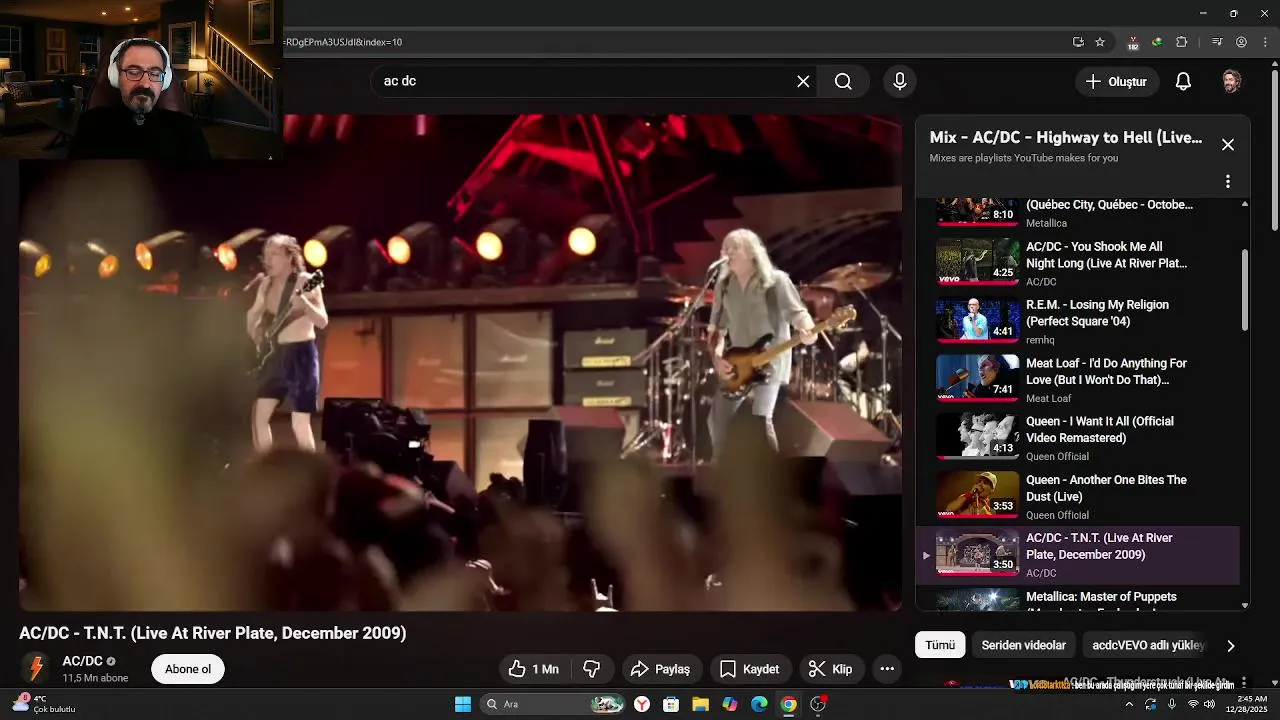
Task: Select the Seriden videolar chip
Action: click(1023, 645)
